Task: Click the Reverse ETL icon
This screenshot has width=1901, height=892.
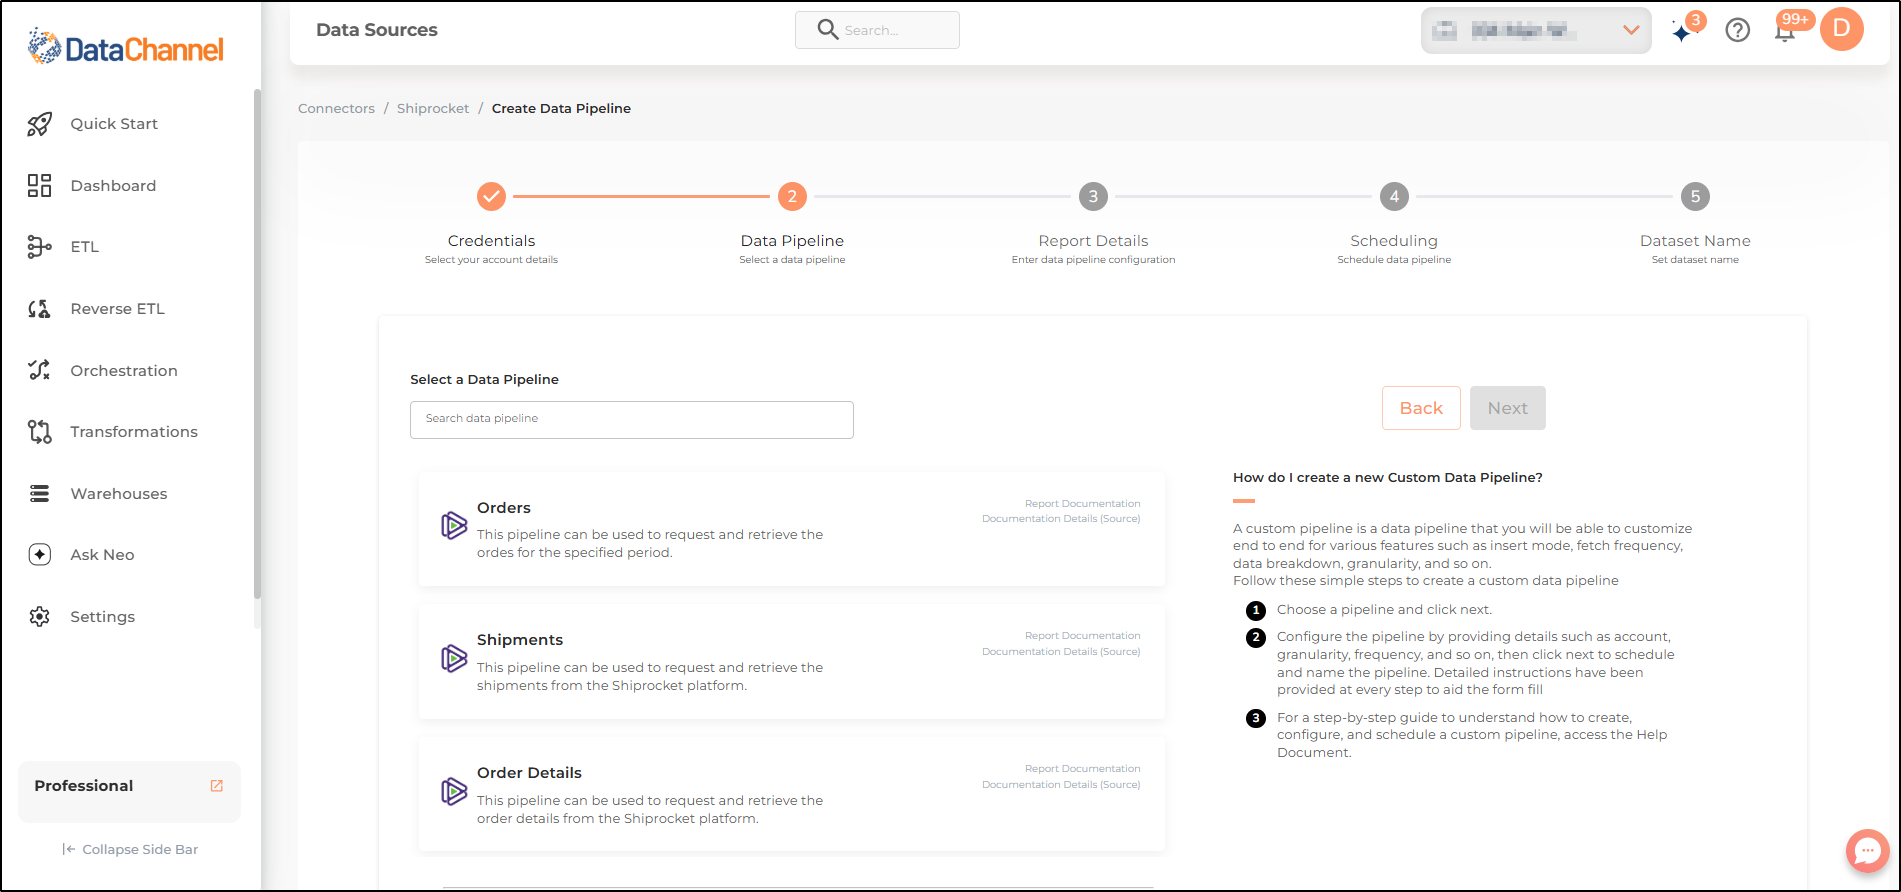Action: point(39,309)
